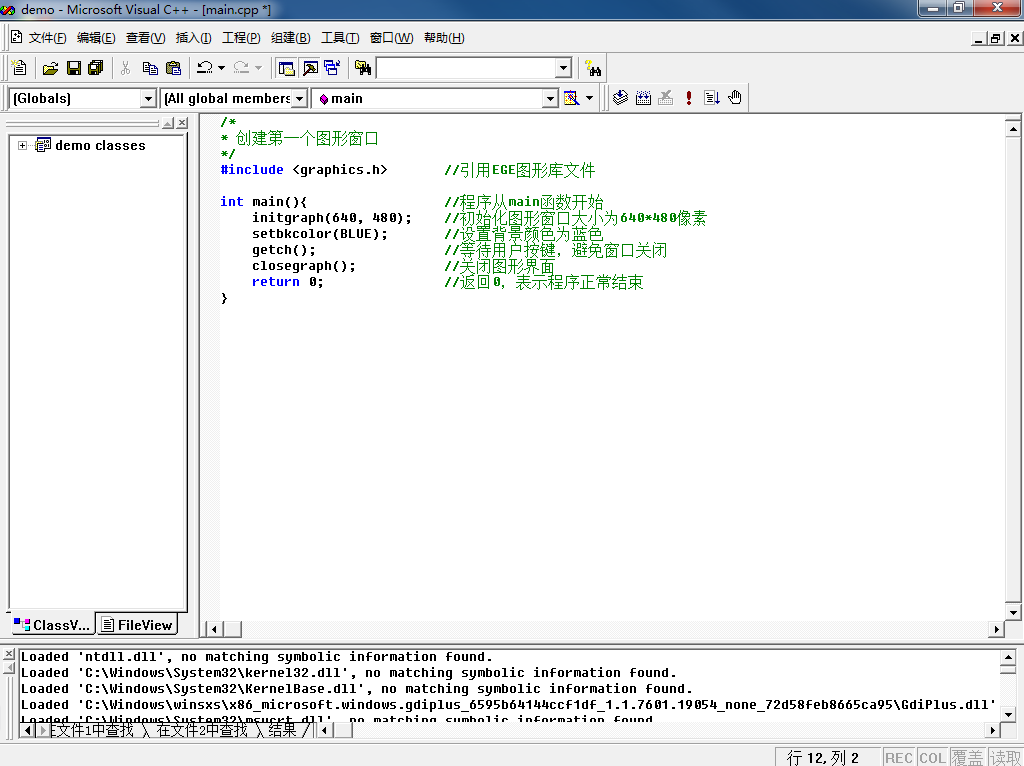Click the hand Insert Breakpoint icon
The height and width of the screenshot is (766, 1024).
coord(735,98)
